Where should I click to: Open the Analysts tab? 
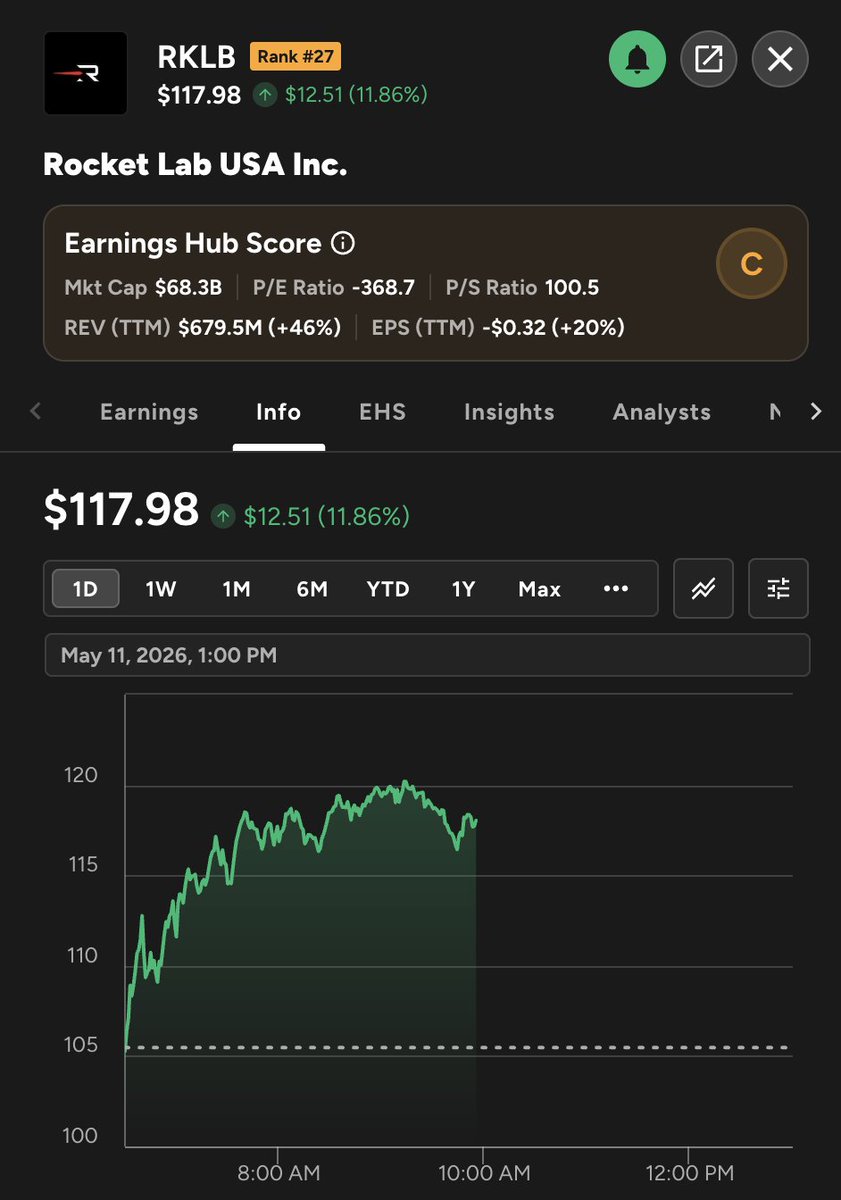[662, 412]
